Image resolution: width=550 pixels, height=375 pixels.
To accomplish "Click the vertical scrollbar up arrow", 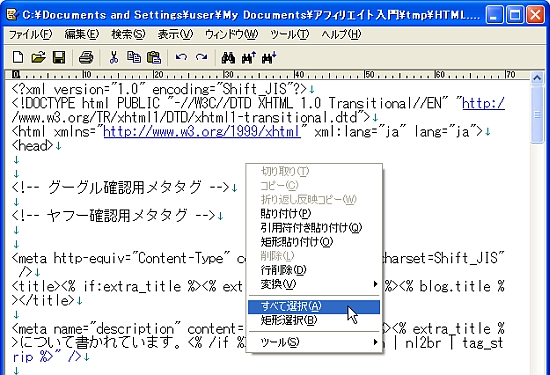I will (537, 78).
